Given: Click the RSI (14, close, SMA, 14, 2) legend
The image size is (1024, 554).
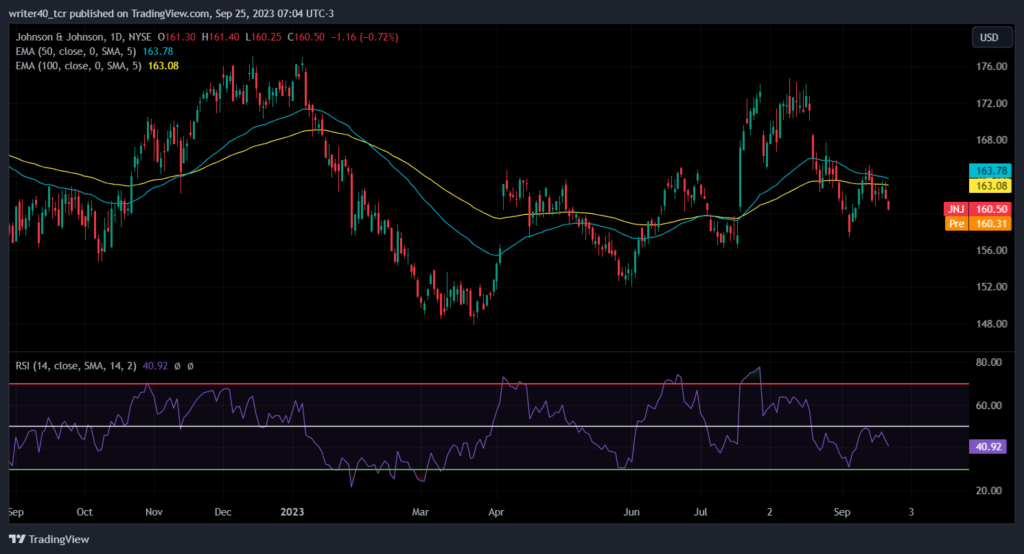Looking at the screenshot, I should tap(76, 366).
